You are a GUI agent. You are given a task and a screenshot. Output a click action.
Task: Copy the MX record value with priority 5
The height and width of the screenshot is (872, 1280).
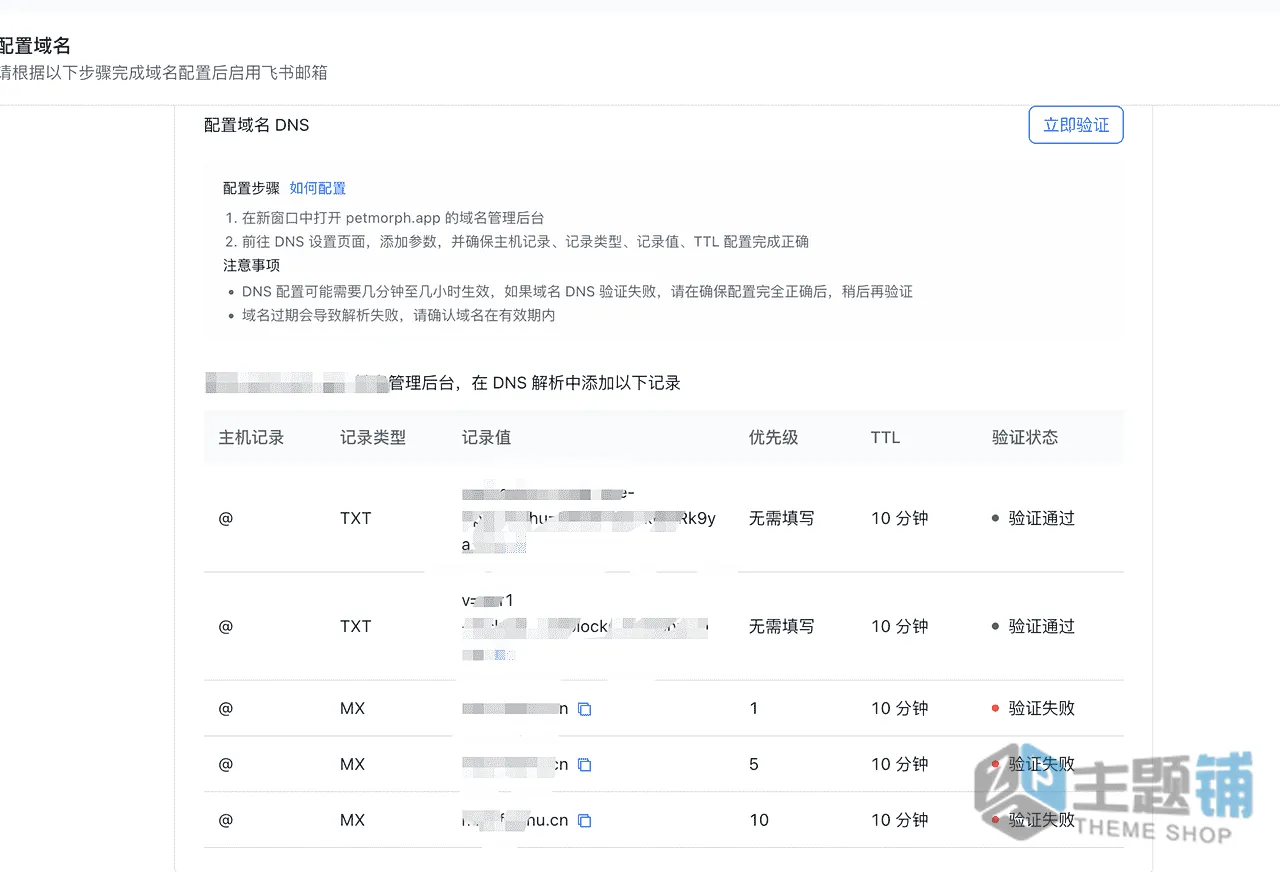click(x=585, y=765)
